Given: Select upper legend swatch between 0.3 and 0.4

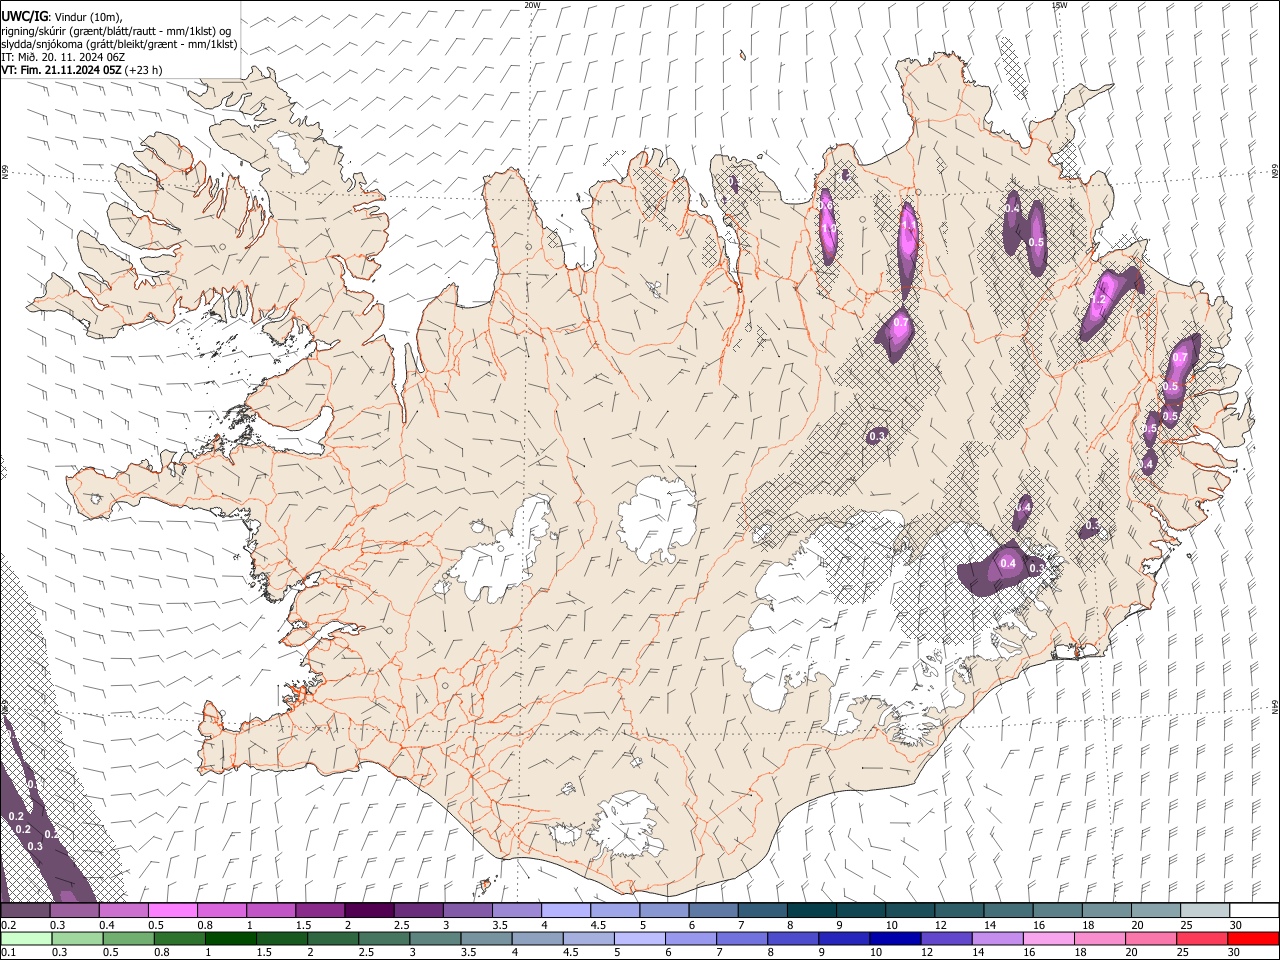Looking at the screenshot, I should click(x=74, y=910).
